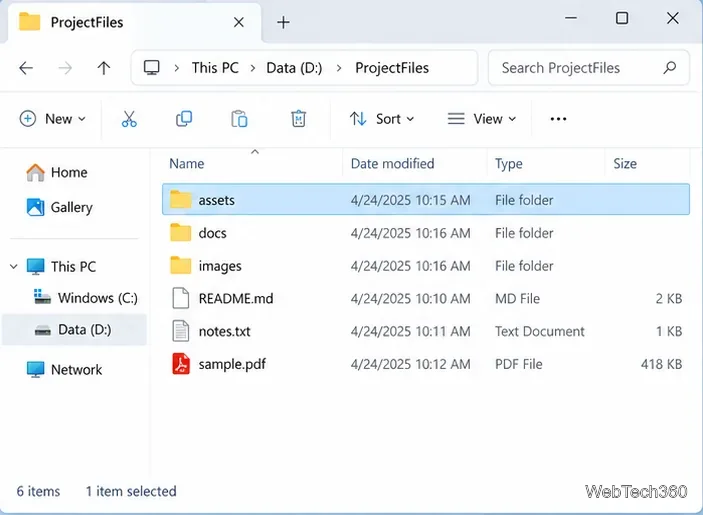This screenshot has height=515, width=703.
Task: Click the sample.pdf red PDF icon
Action: (x=181, y=364)
